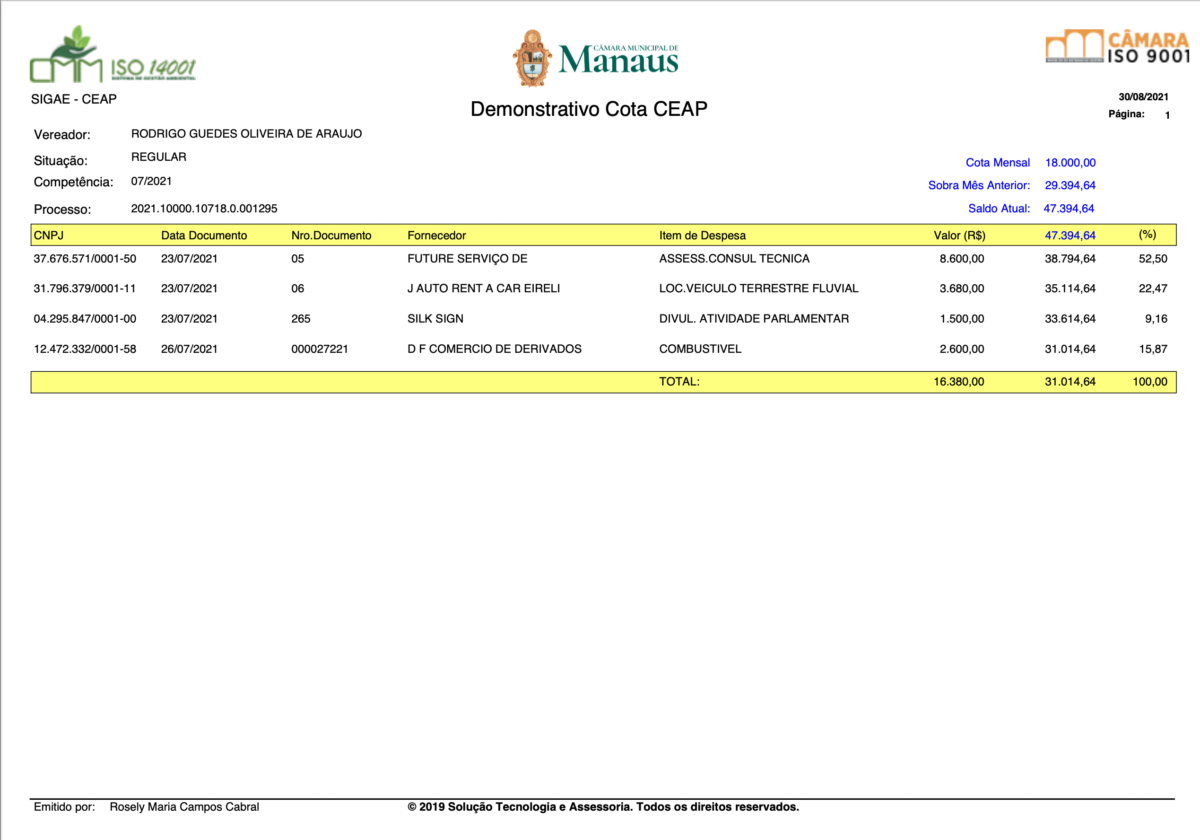This screenshot has height=840, width=1200.
Task: Select CNPJ '31.796.379/0001-11'
Action: tap(85, 289)
